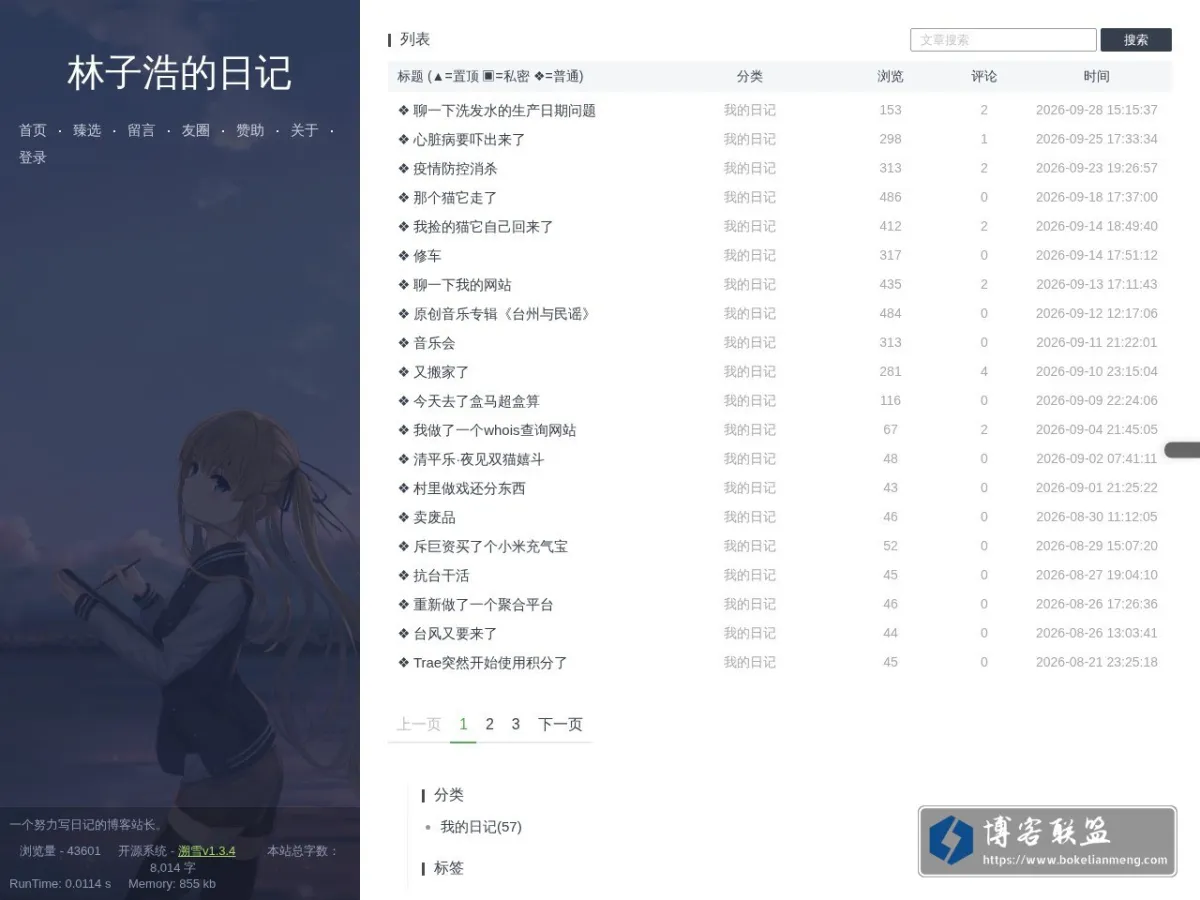The image size is (1200, 900).
Task: Click the 上一页 pagination link
Action: coord(418,724)
